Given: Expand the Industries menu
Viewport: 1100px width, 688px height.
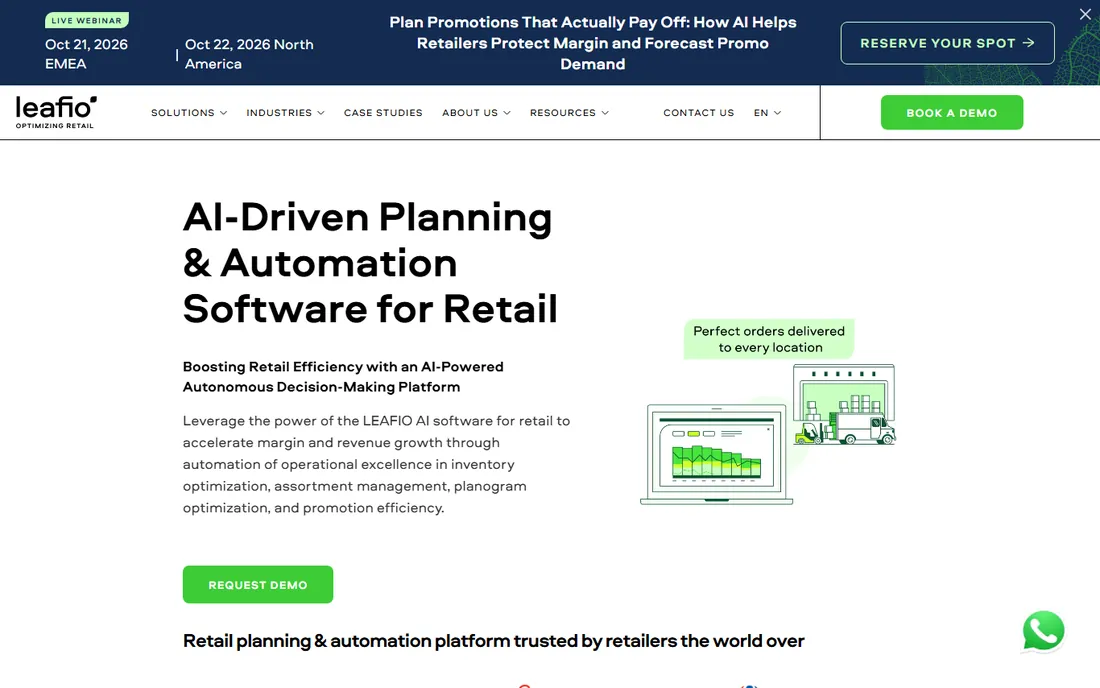Looking at the screenshot, I should click(x=285, y=113).
